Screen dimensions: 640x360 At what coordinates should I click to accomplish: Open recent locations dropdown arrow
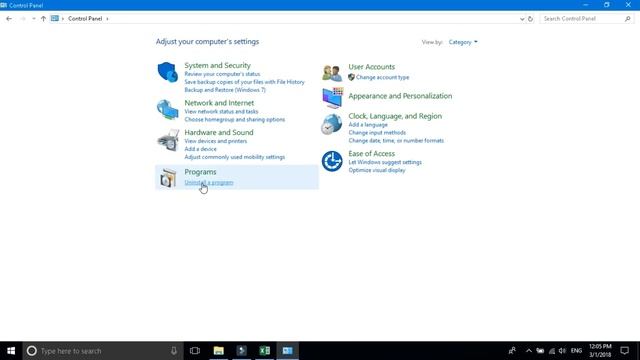[33, 18]
